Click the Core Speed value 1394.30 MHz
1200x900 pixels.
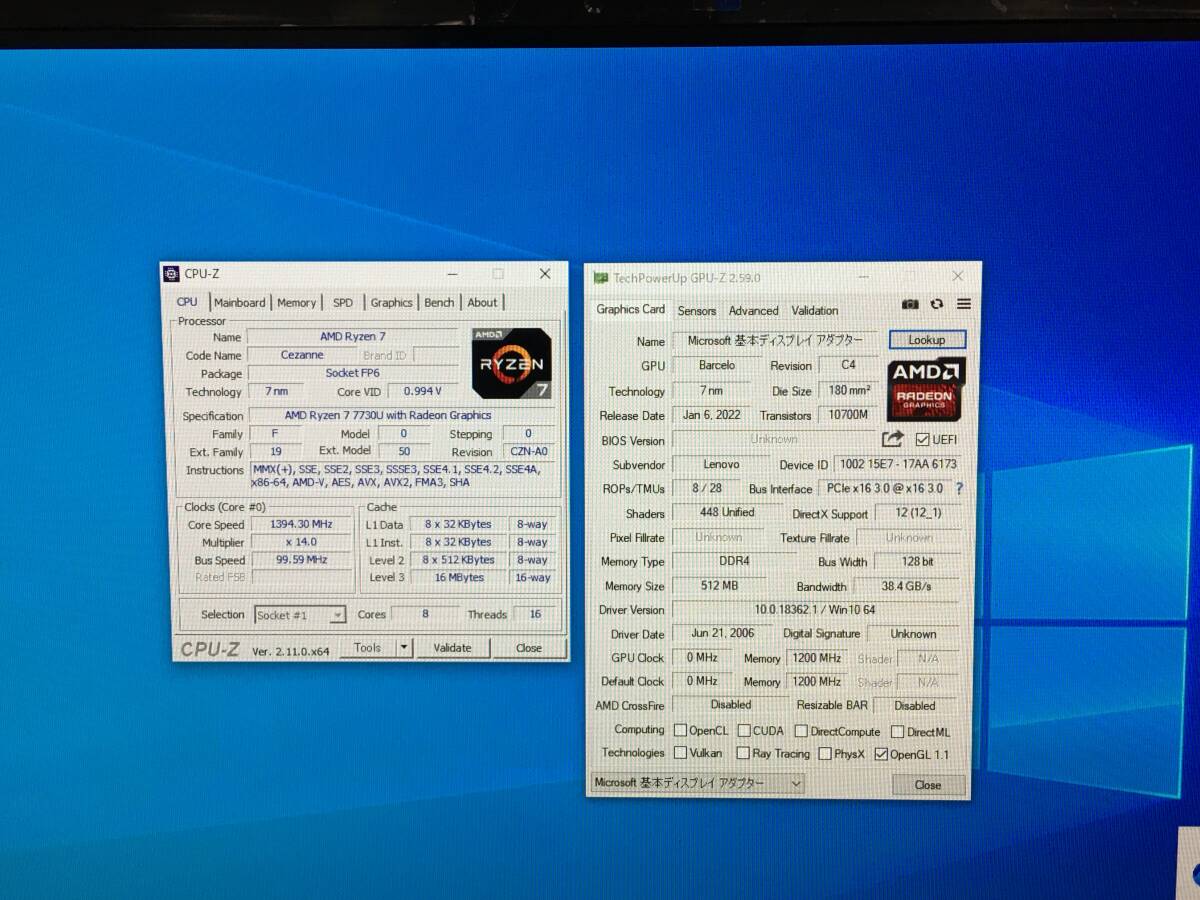[301, 524]
